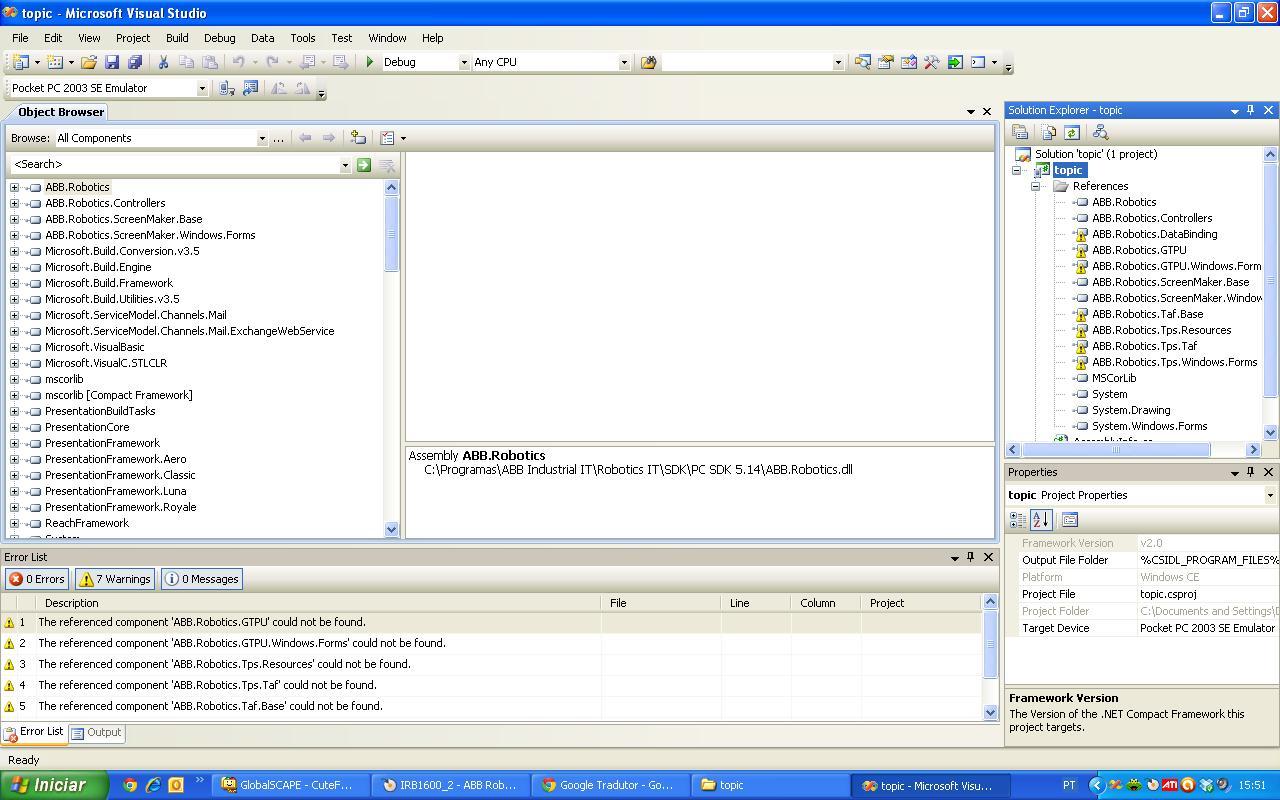Save the current file with the Save icon
The width and height of the screenshot is (1280, 800).
pos(112,62)
